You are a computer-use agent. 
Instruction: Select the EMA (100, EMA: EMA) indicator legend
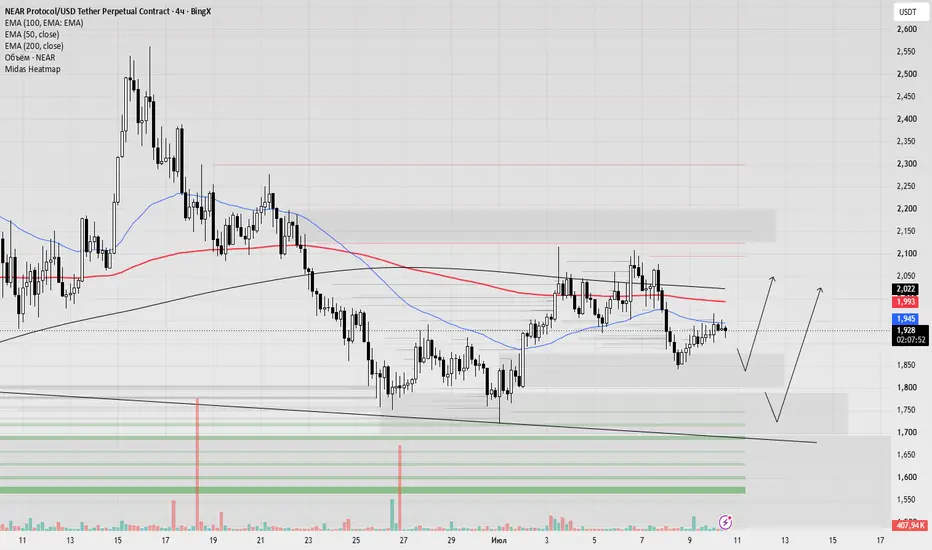(x=44, y=23)
